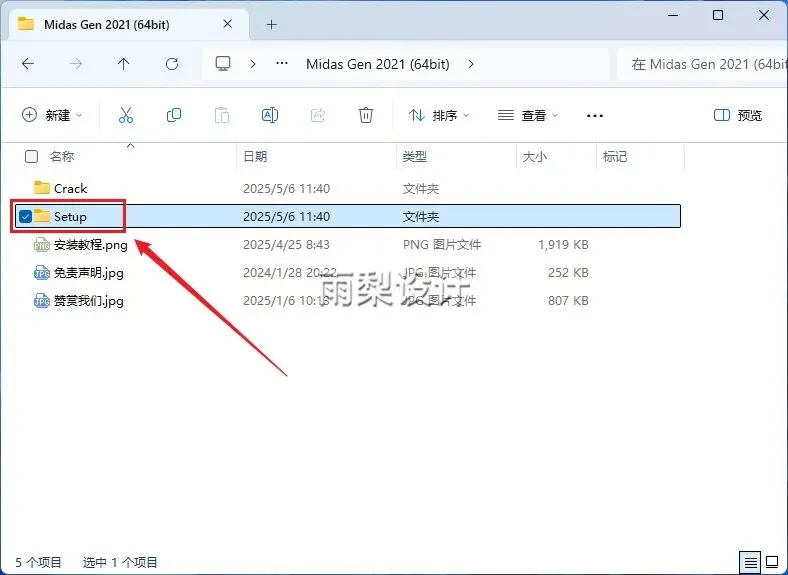Click the Share icon
Viewport: 788px width, 575px height.
point(318,115)
